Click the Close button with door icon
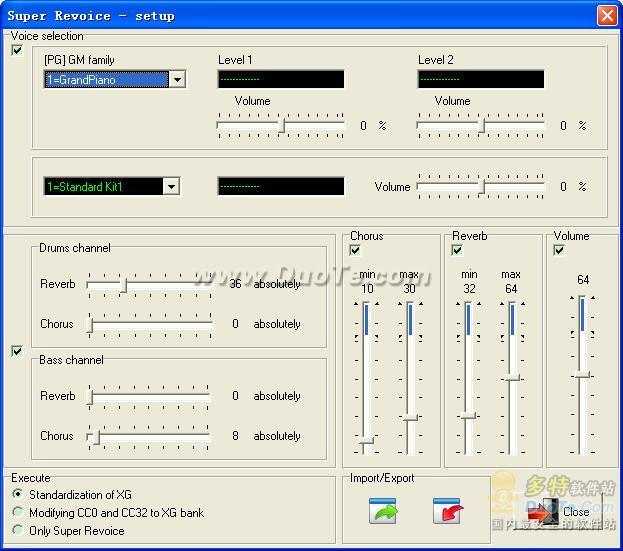The width and height of the screenshot is (623, 551). 558,511
